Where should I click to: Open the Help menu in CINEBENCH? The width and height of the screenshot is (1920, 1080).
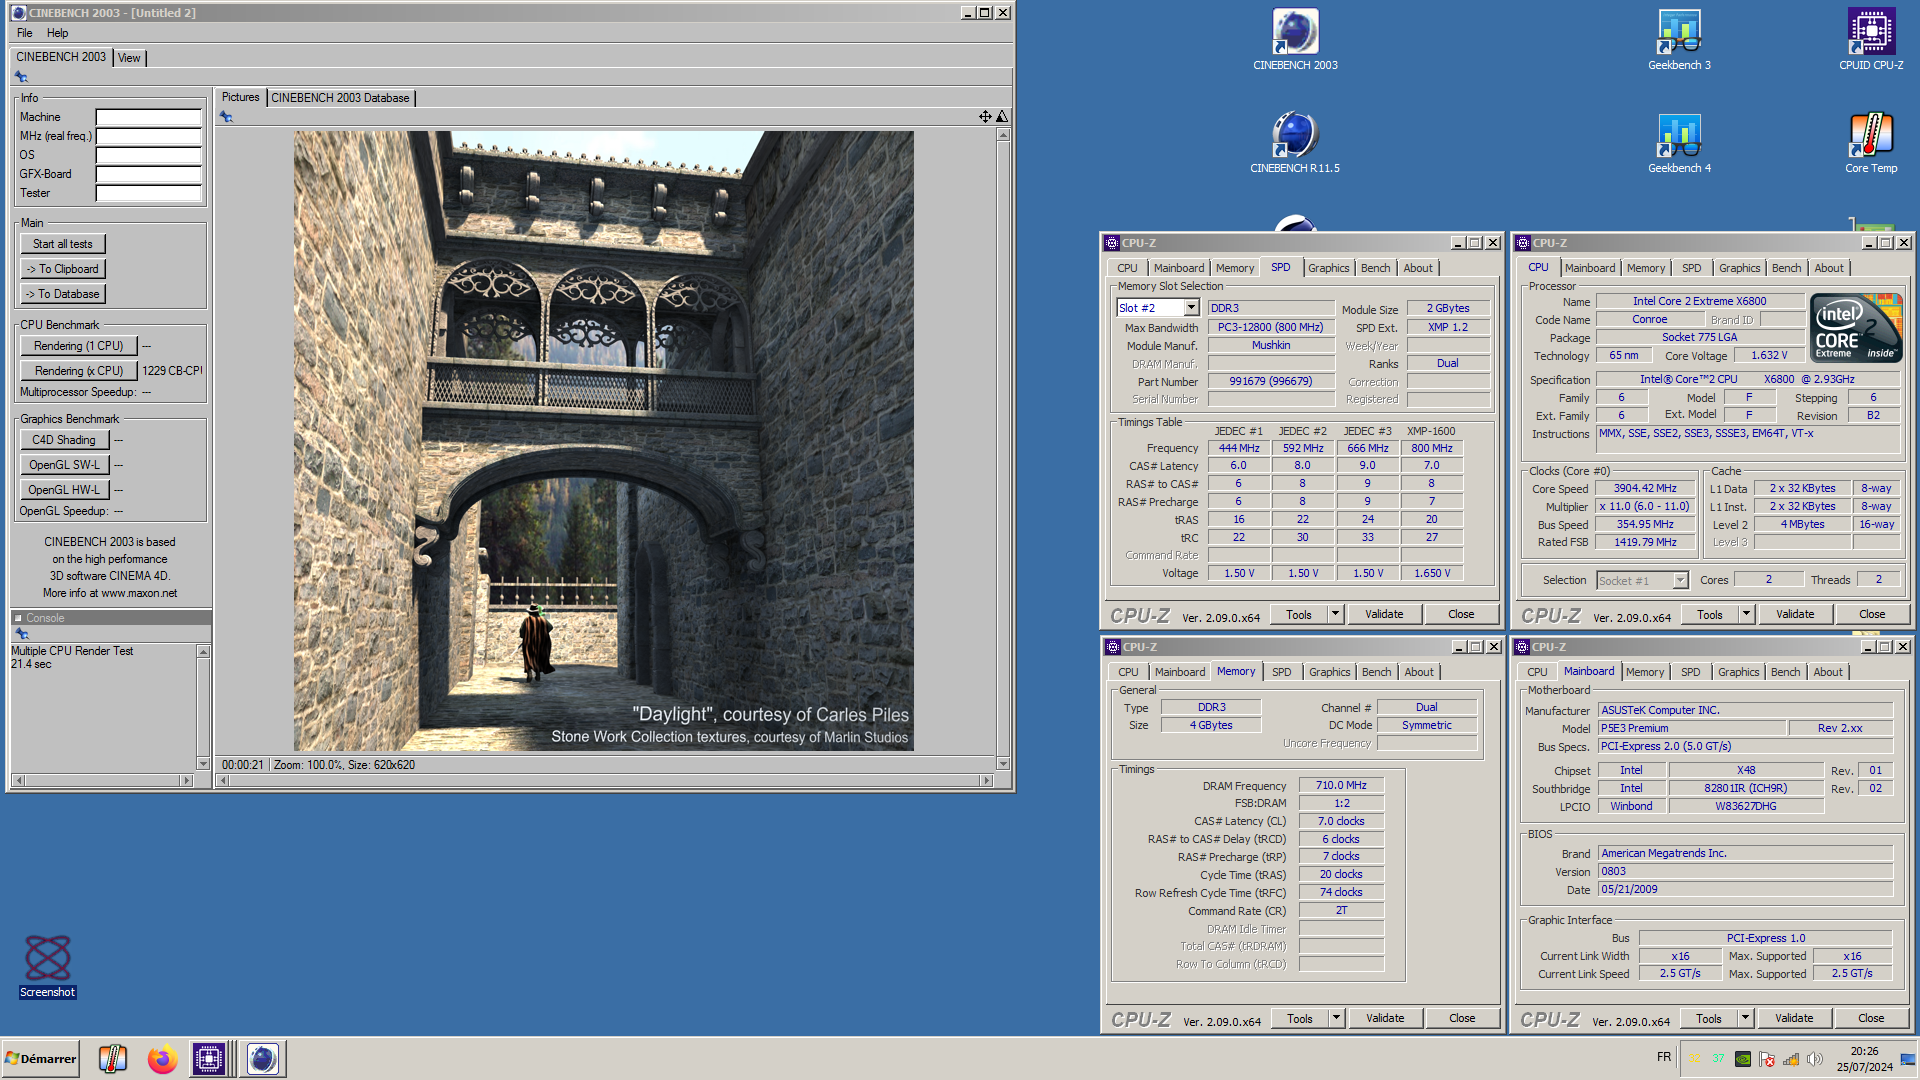click(58, 33)
